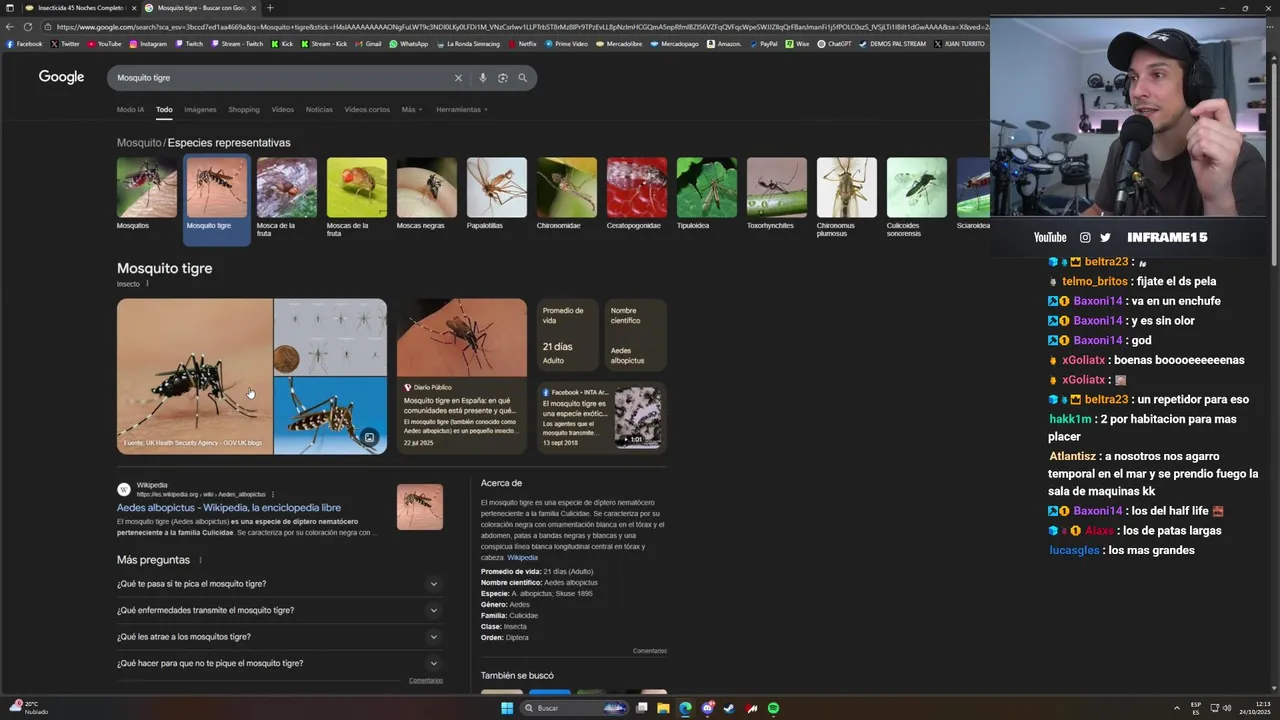Image resolution: width=1280 pixels, height=720 pixels.
Task: Open the WhatsApp bookmark
Action: point(408,44)
